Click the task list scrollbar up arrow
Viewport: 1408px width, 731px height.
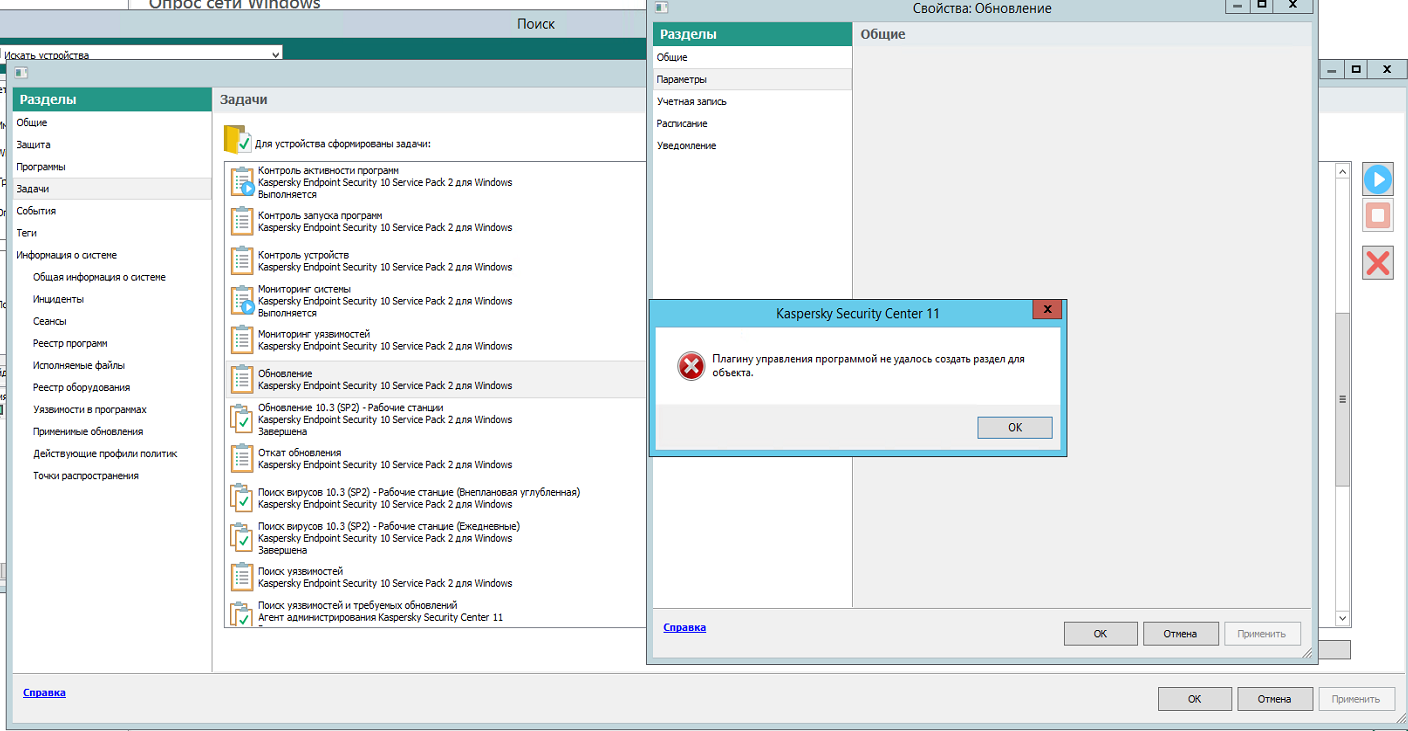pyautogui.click(x=1343, y=170)
